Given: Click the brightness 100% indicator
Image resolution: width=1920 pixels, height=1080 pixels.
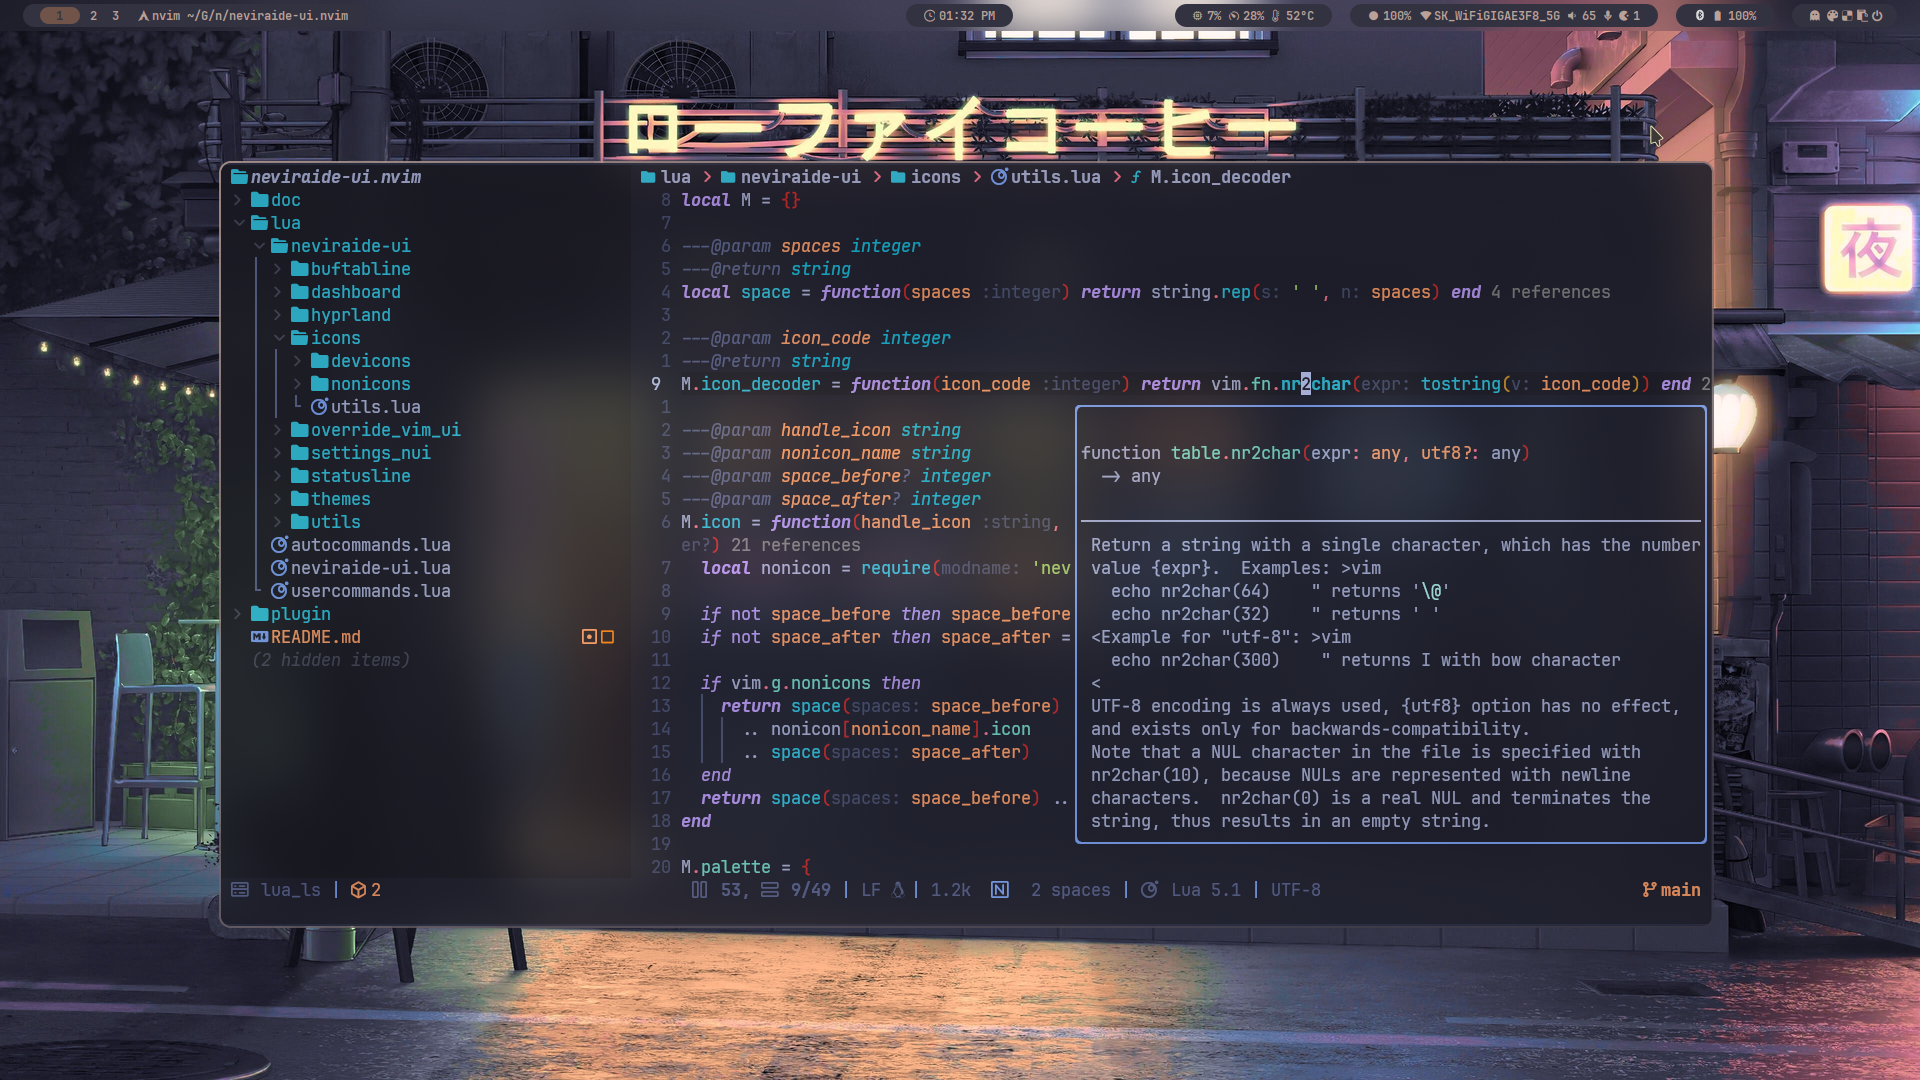Looking at the screenshot, I should (1389, 16).
